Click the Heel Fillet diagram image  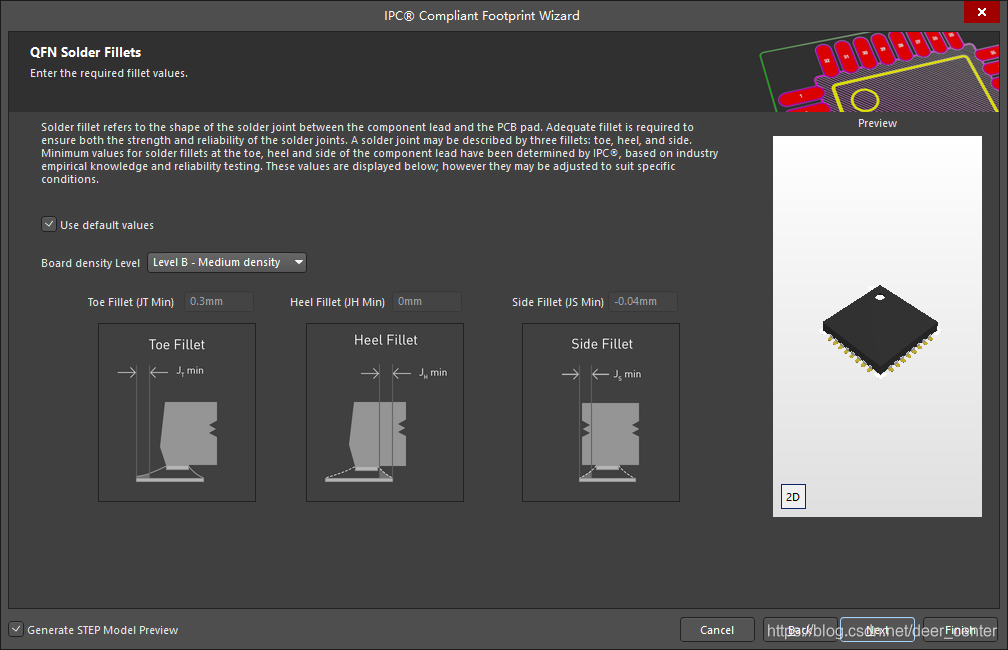click(x=385, y=412)
